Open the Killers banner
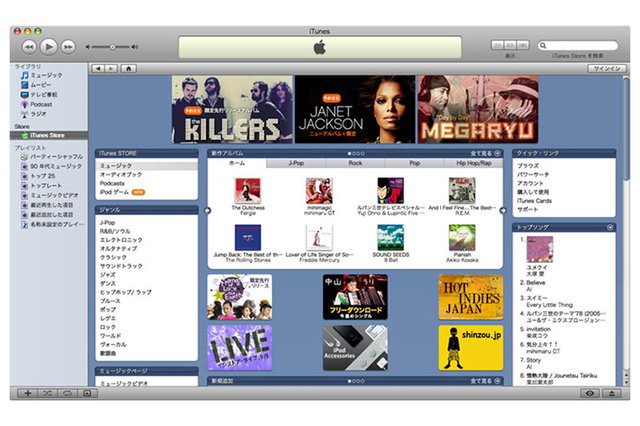Image resolution: width=640 pixels, height=426 pixels. pyautogui.click(x=230, y=109)
